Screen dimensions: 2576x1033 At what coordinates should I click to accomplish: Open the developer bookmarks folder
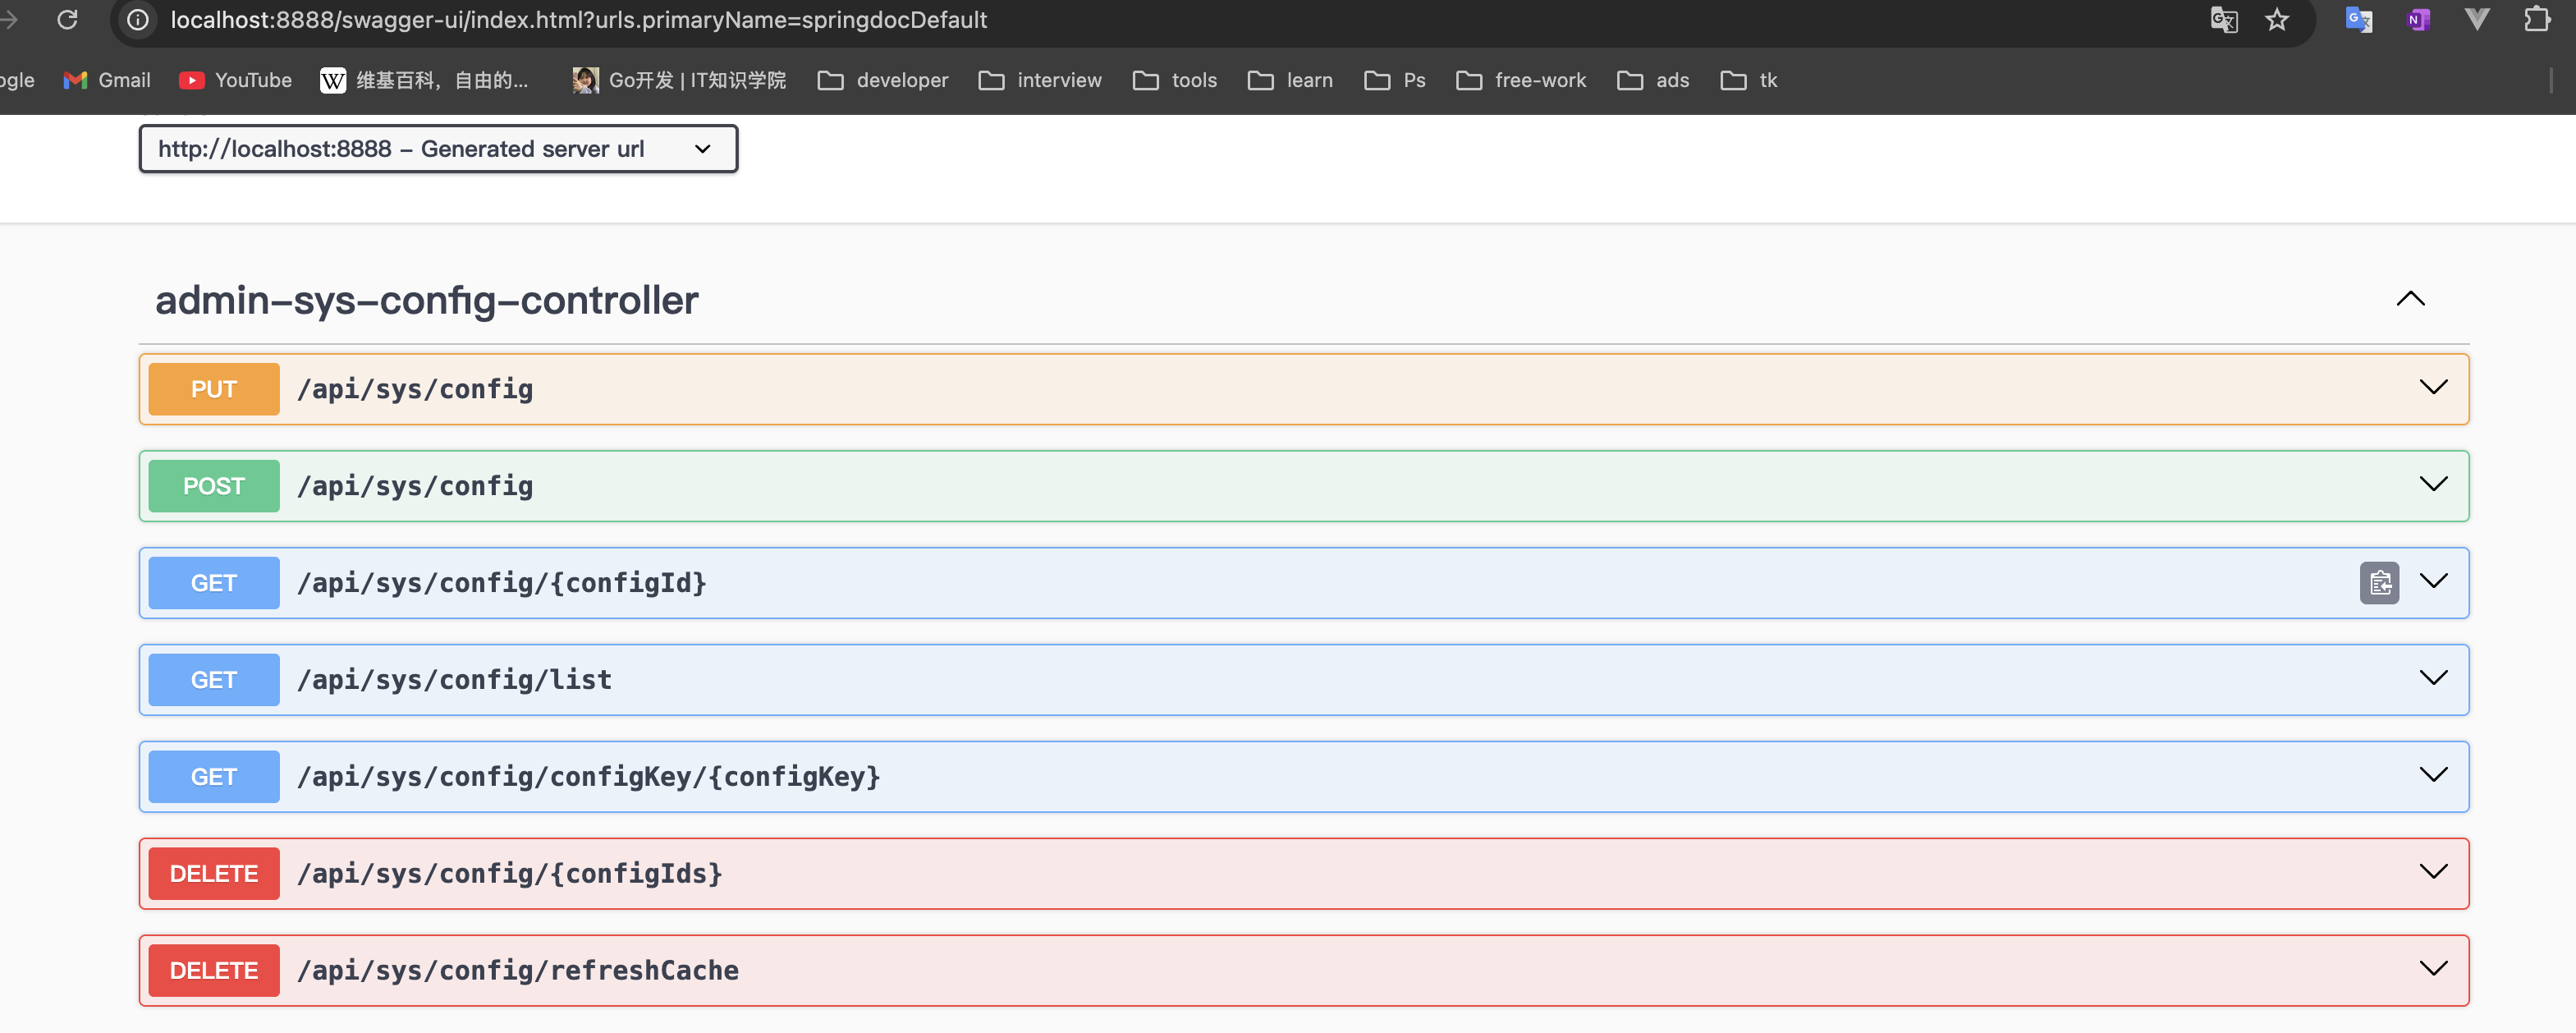point(882,80)
